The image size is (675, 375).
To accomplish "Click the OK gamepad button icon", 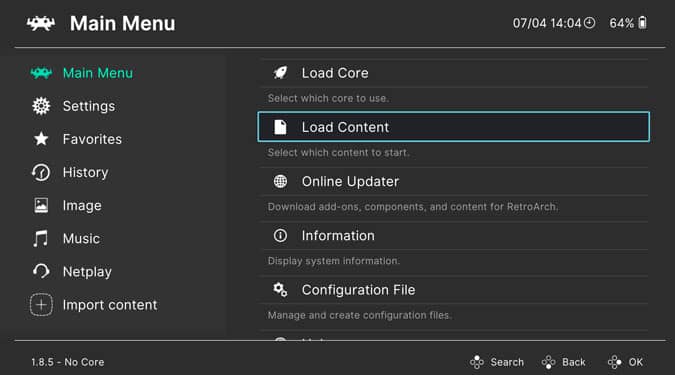I will point(615,362).
